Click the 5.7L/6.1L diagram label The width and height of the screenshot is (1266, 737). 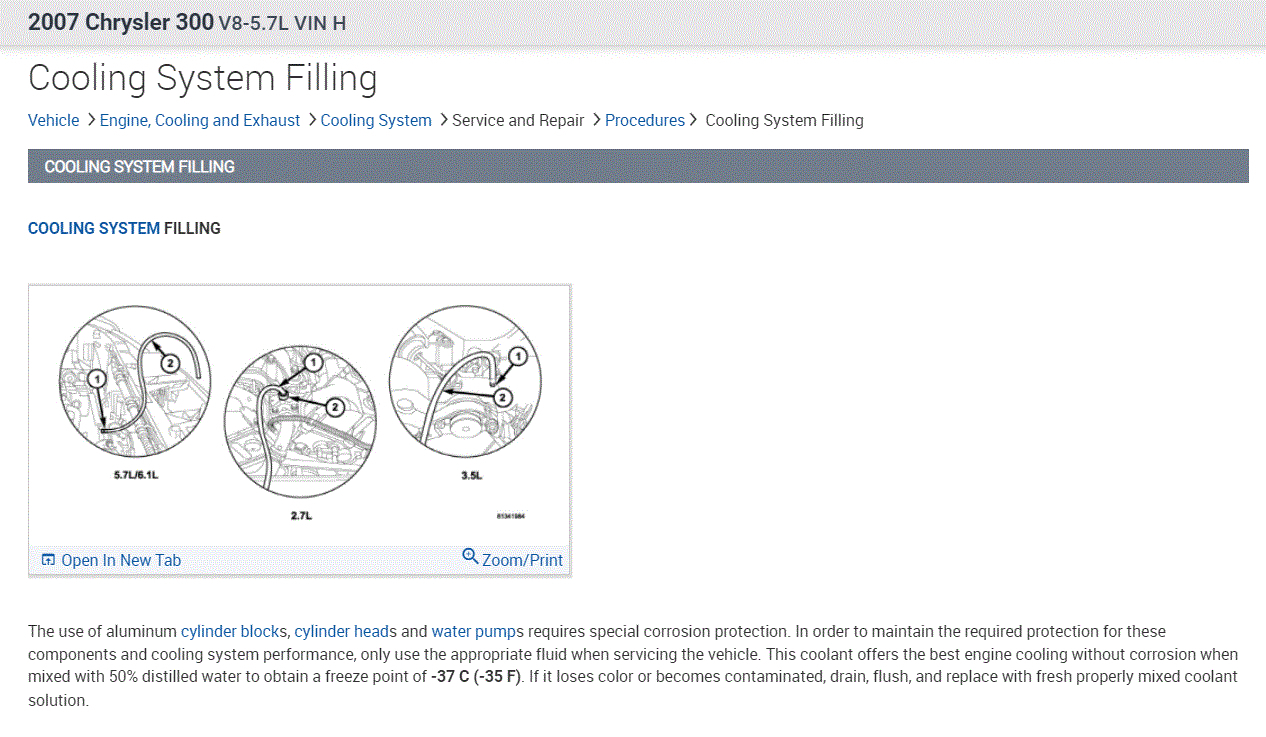[136, 475]
